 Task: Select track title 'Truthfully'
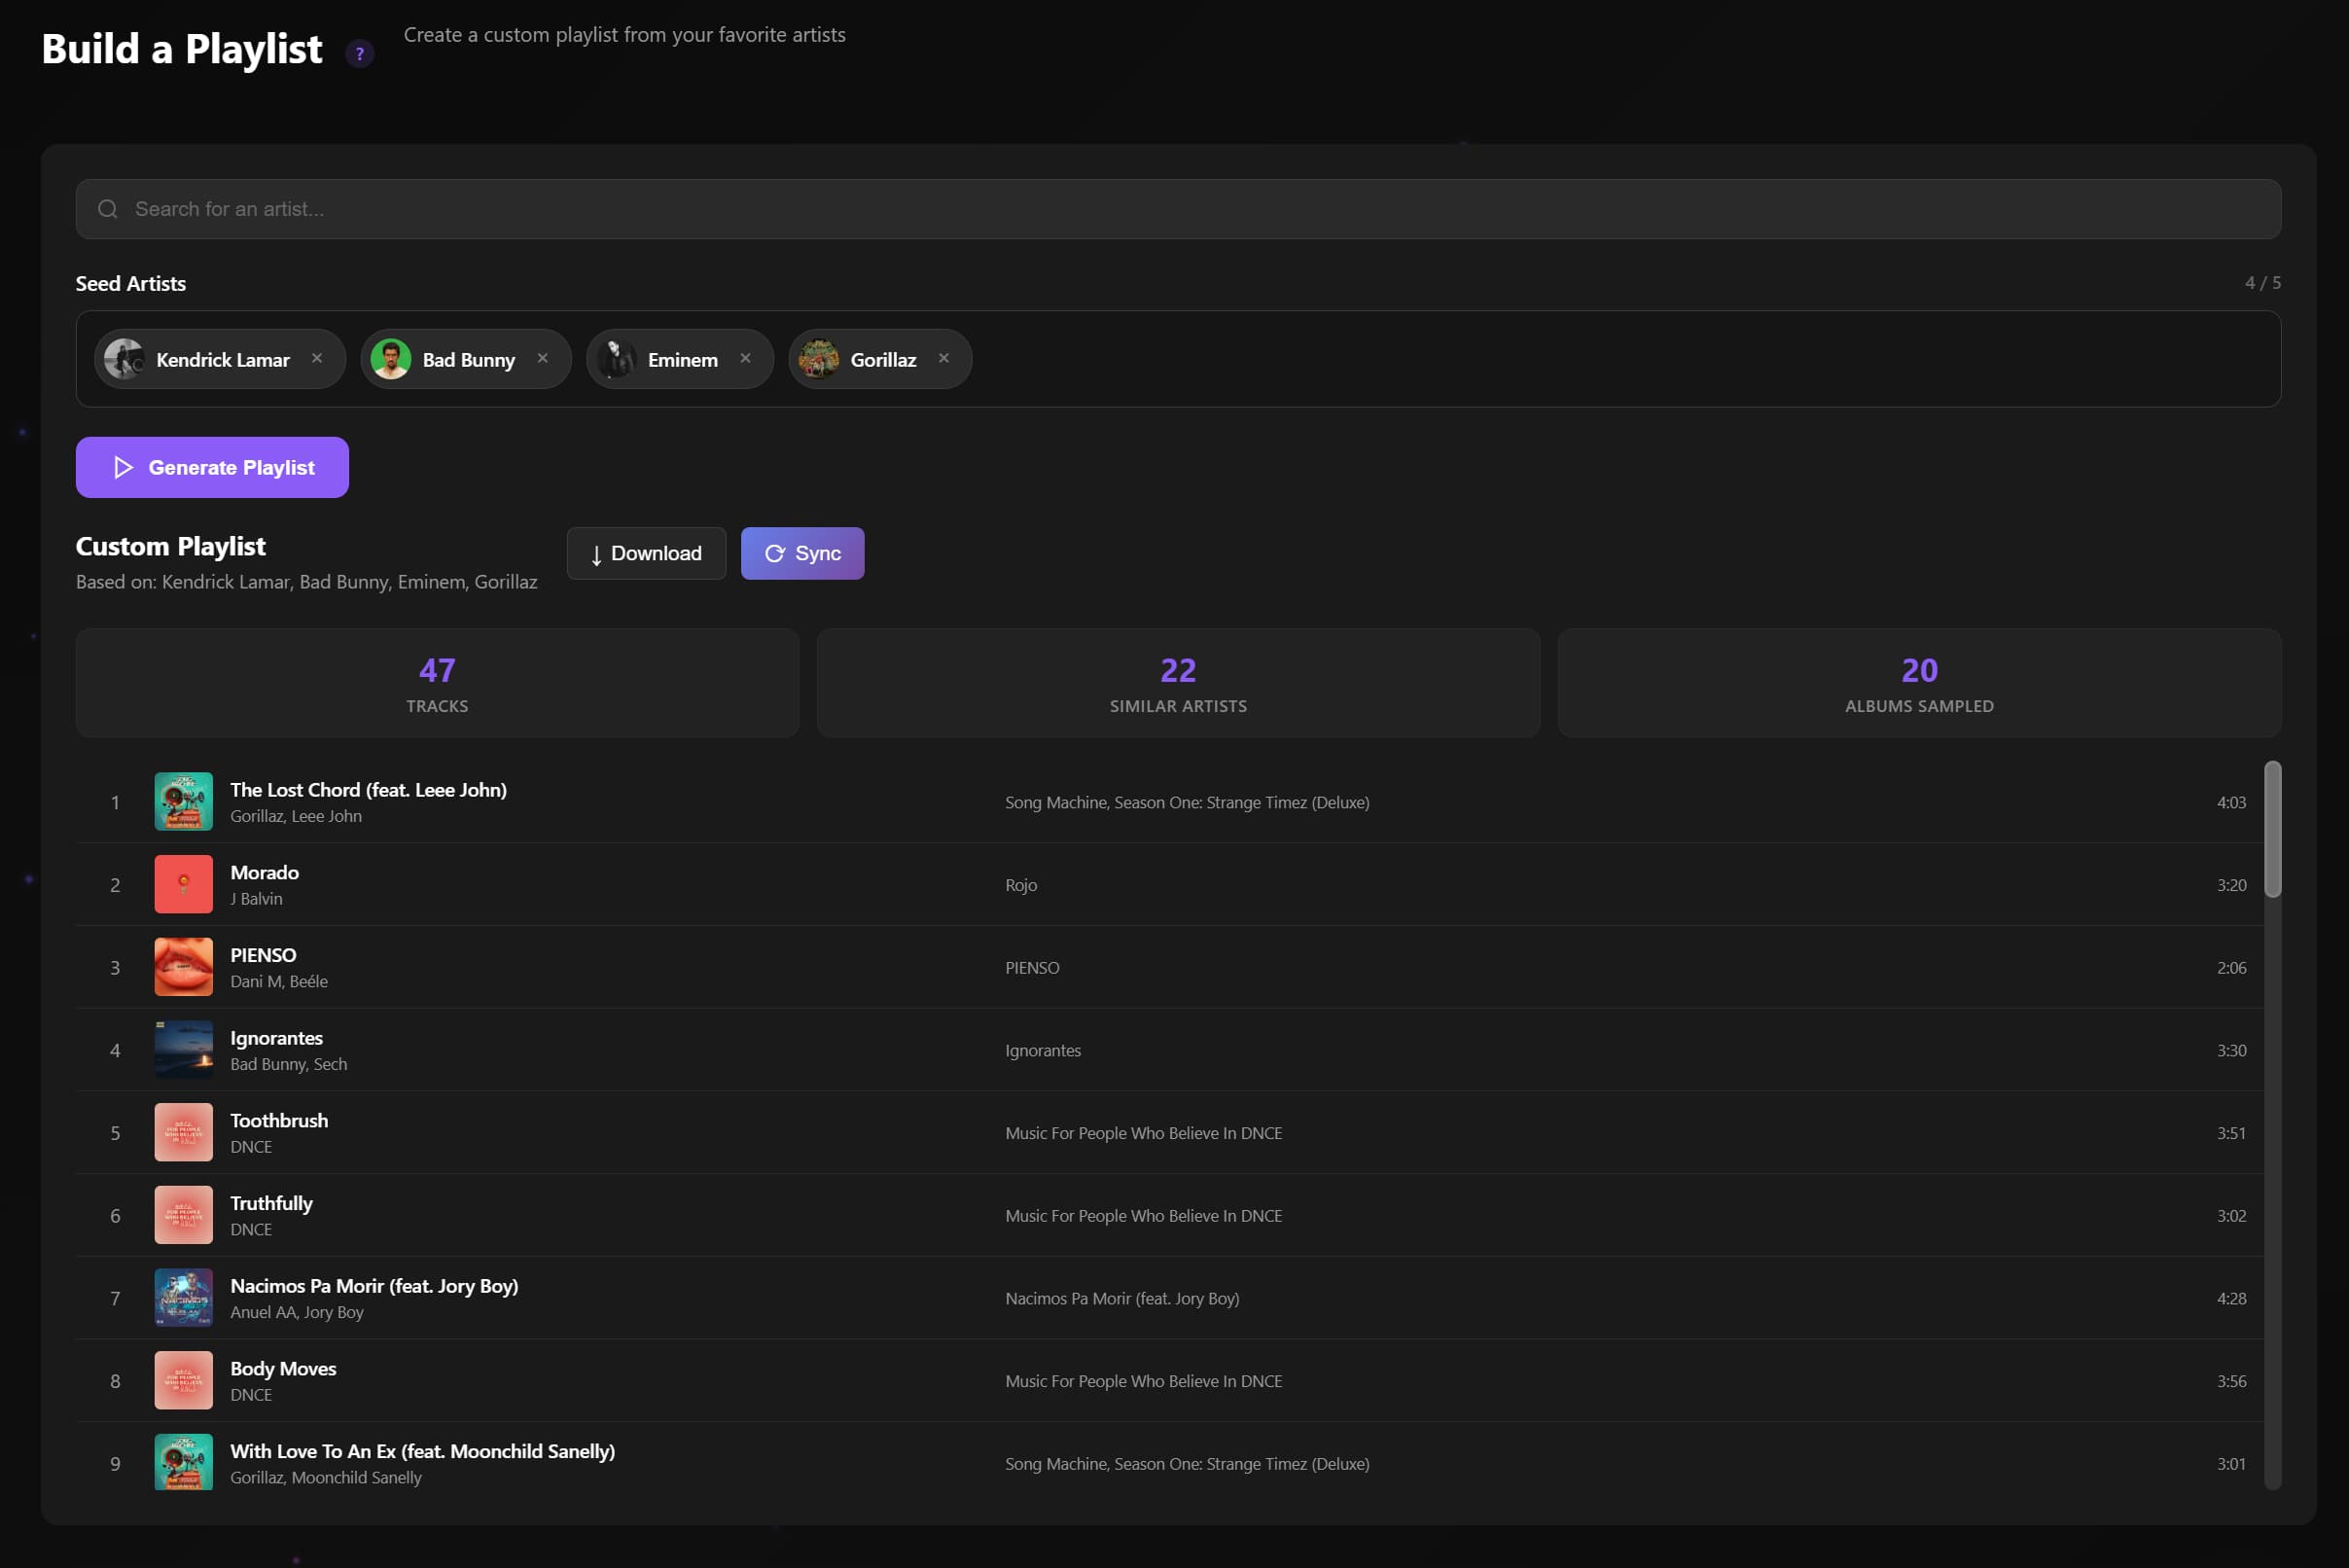(272, 1203)
